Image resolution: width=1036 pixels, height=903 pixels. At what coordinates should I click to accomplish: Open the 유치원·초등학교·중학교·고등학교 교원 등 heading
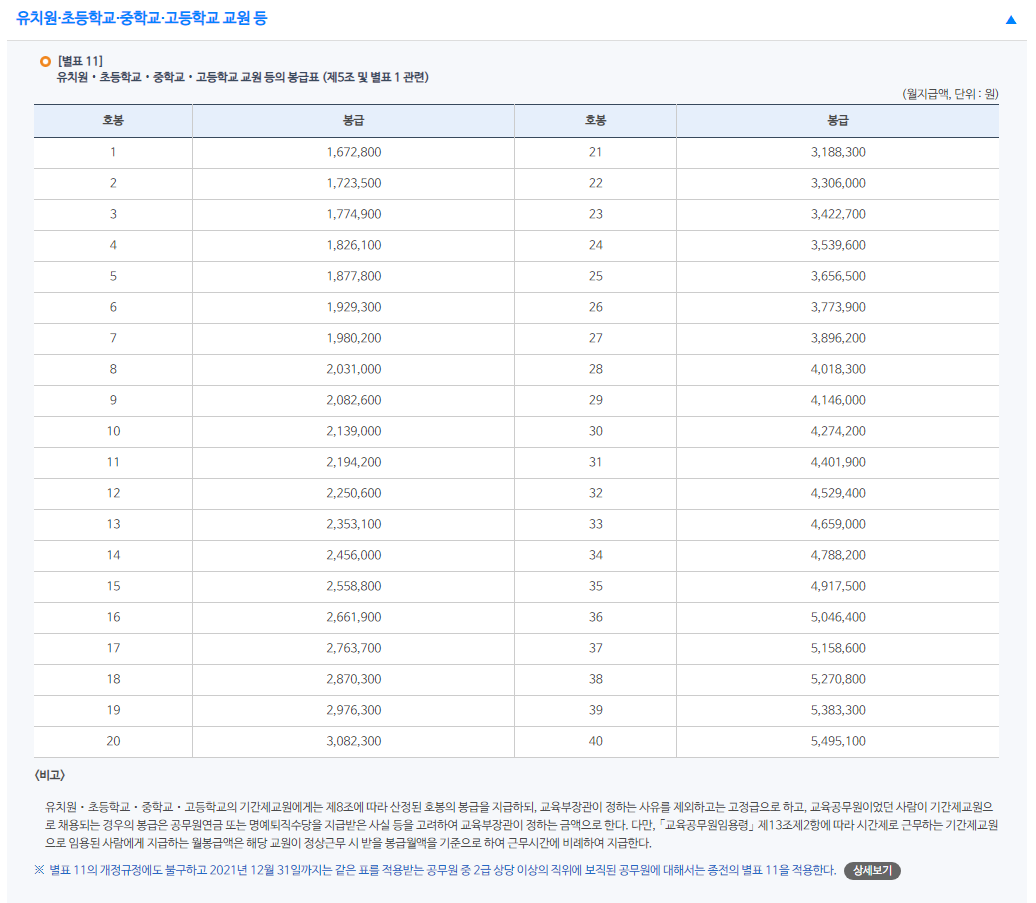tap(141, 18)
